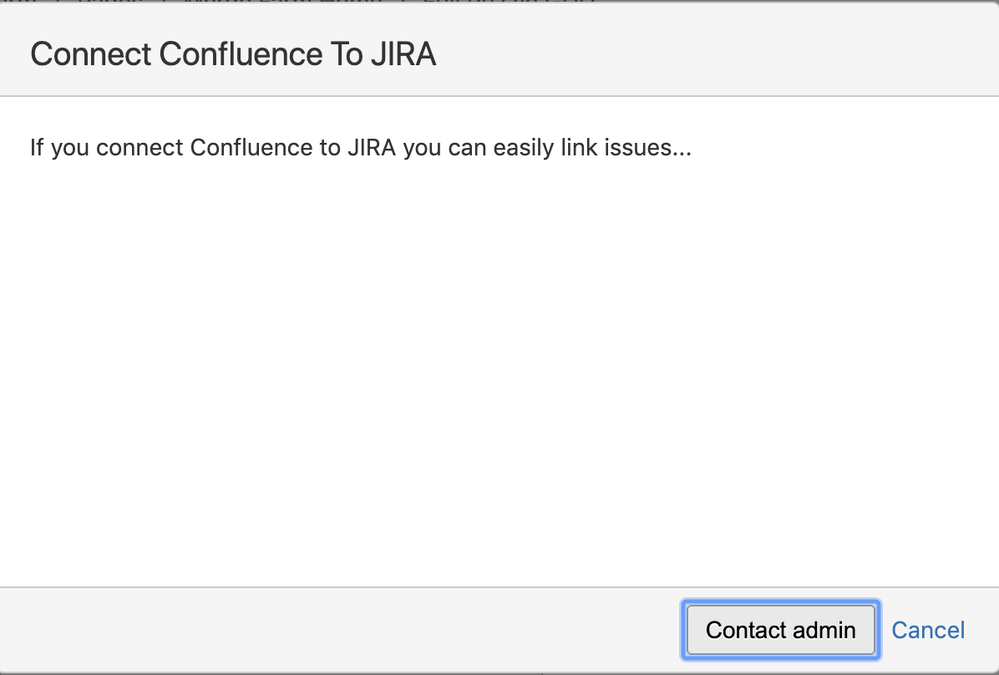Select the dialog title 'Connect Confluence To JIRA'
The image size is (999, 675).
pos(233,54)
